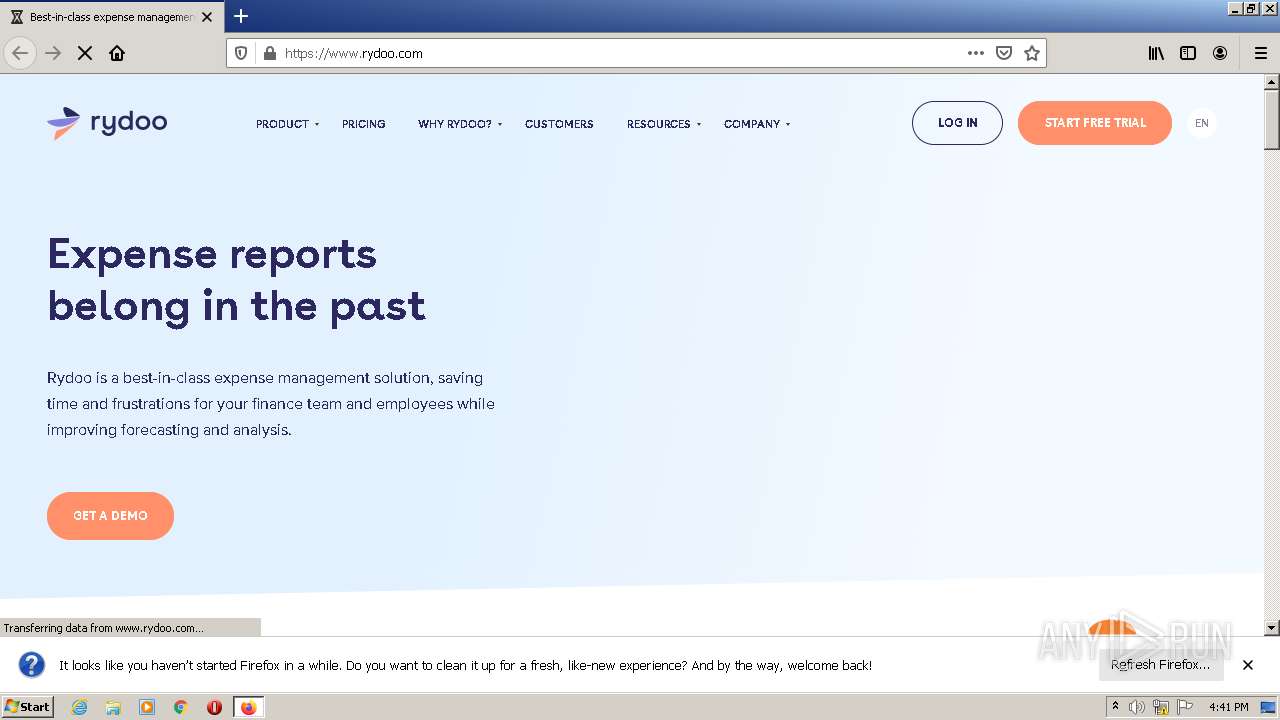Open network status tray icon
Viewport: 1280px width, 720px height.
point(1161,707)
